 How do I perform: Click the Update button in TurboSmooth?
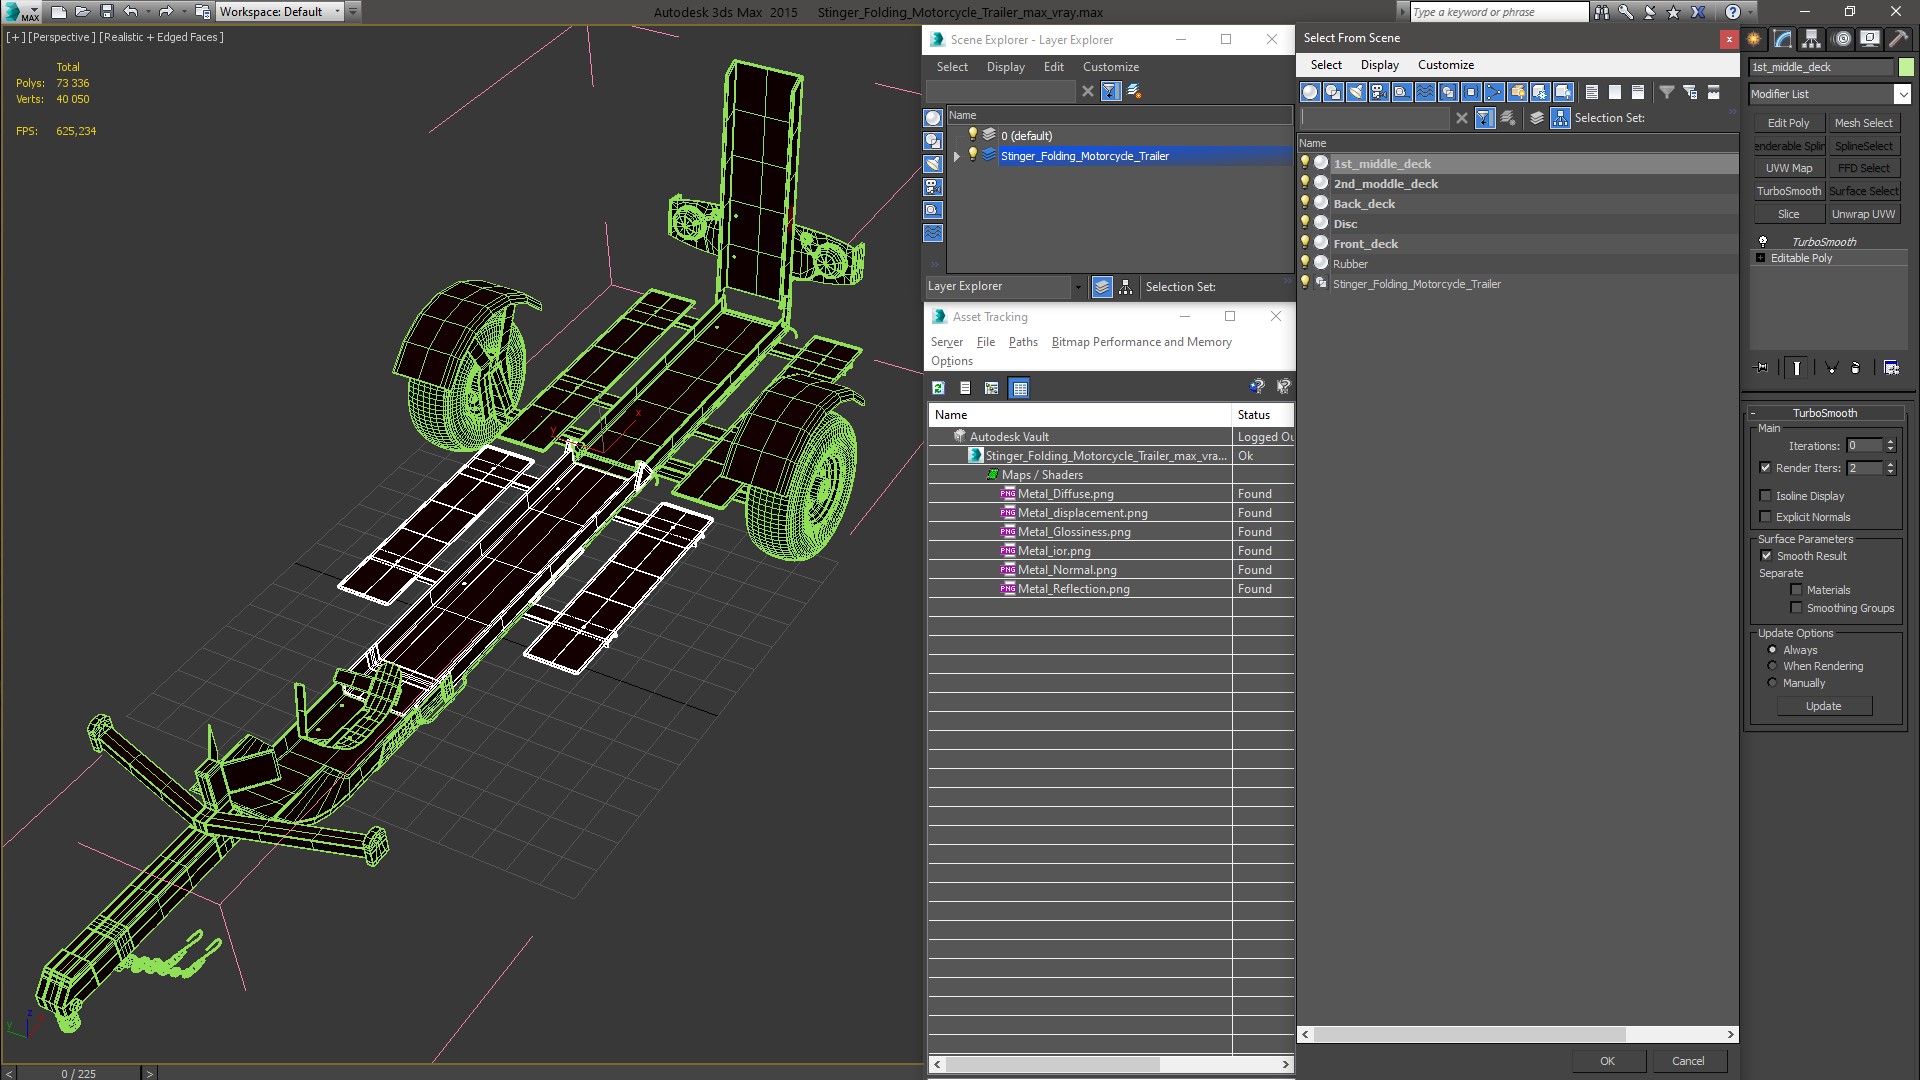(x=1824, y=705)
